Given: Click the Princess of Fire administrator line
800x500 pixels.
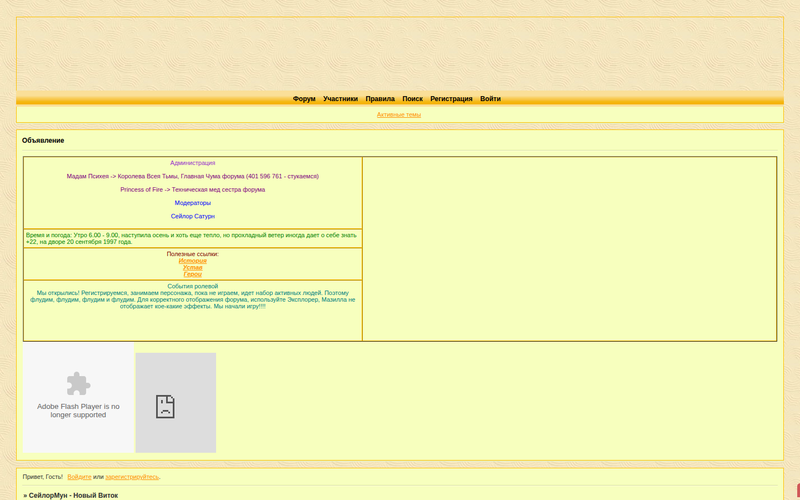Looking at the screenshot, I should pos(192,189).
